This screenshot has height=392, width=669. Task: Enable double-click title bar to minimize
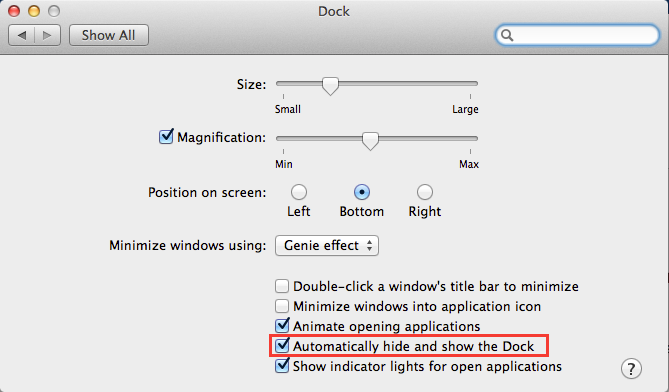point(282,286)
